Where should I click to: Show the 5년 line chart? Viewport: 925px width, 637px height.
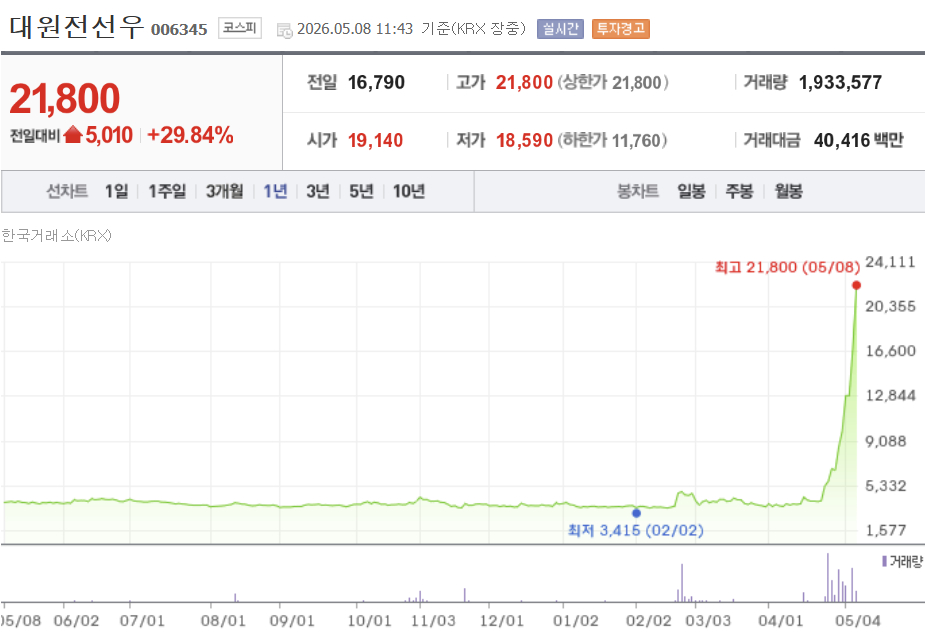point(361,191)
